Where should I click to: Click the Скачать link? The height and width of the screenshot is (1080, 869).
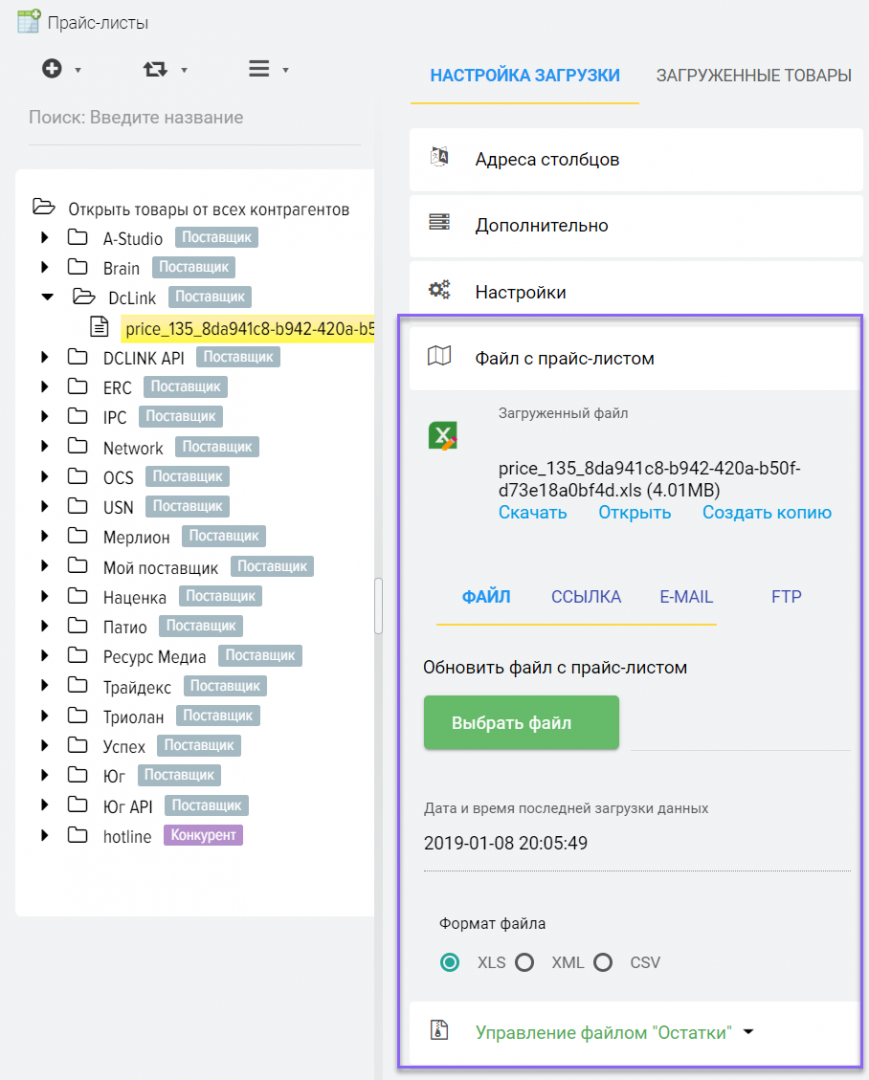click(x=532, y=513)
